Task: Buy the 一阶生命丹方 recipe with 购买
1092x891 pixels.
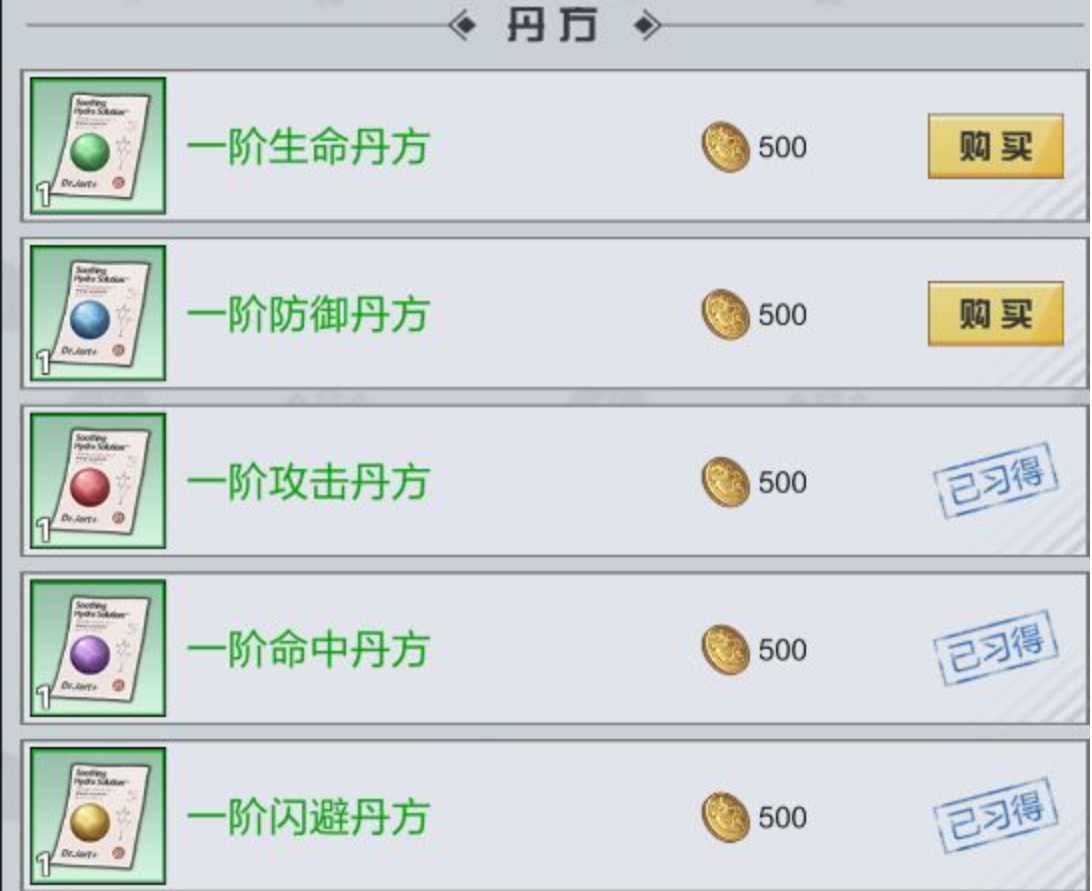Action: coord(996,146)
